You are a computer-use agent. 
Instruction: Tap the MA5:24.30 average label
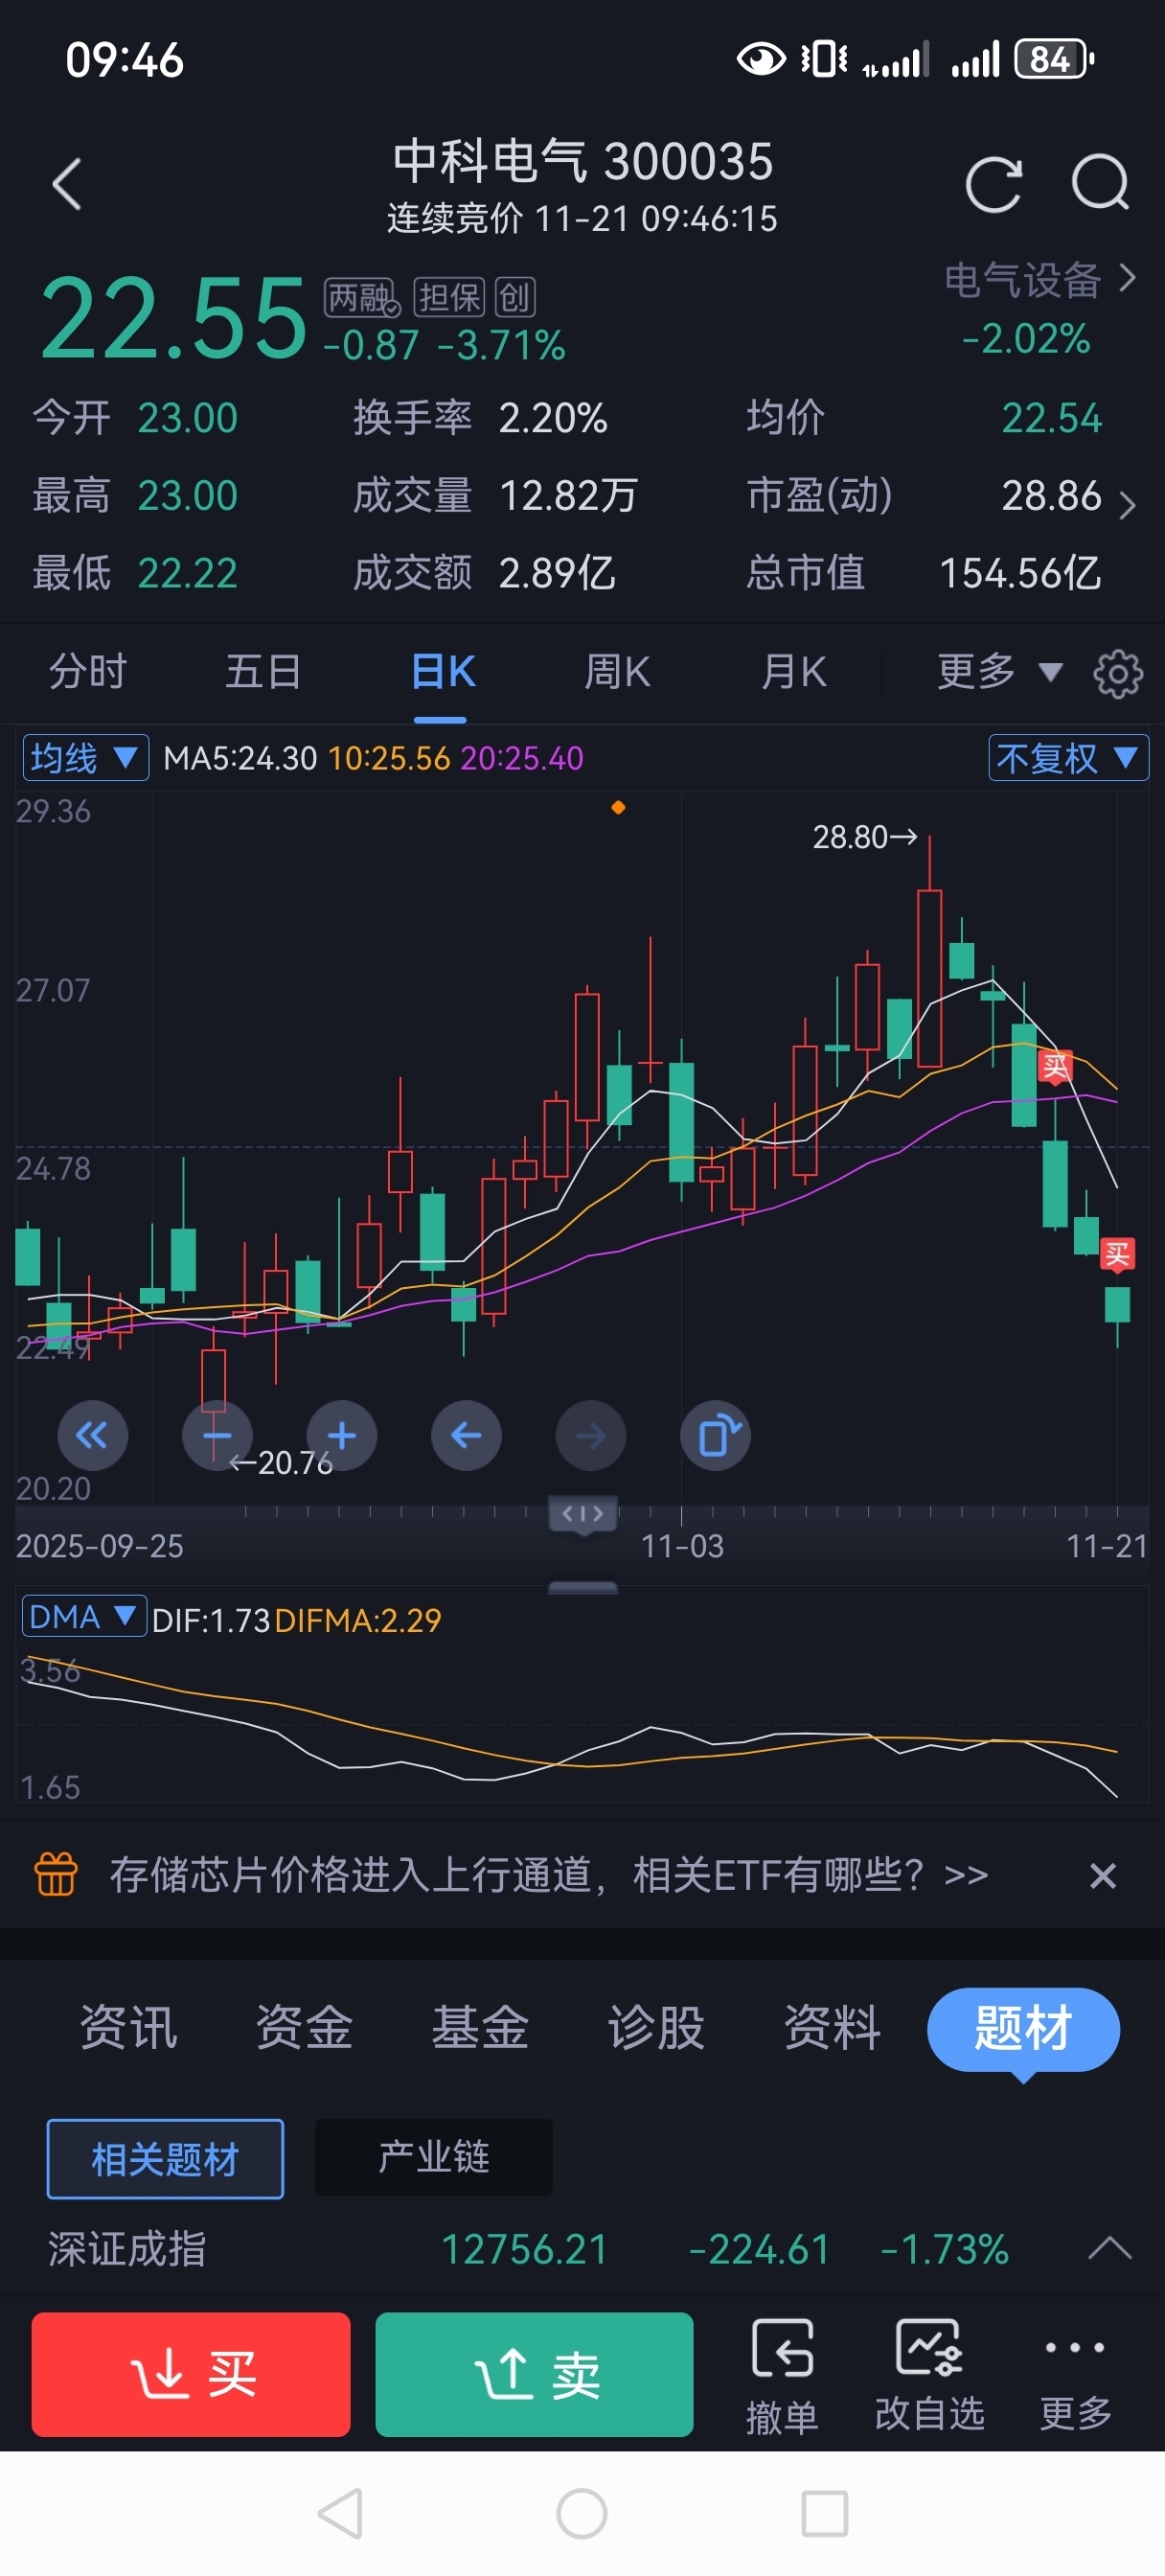point(240,758)
